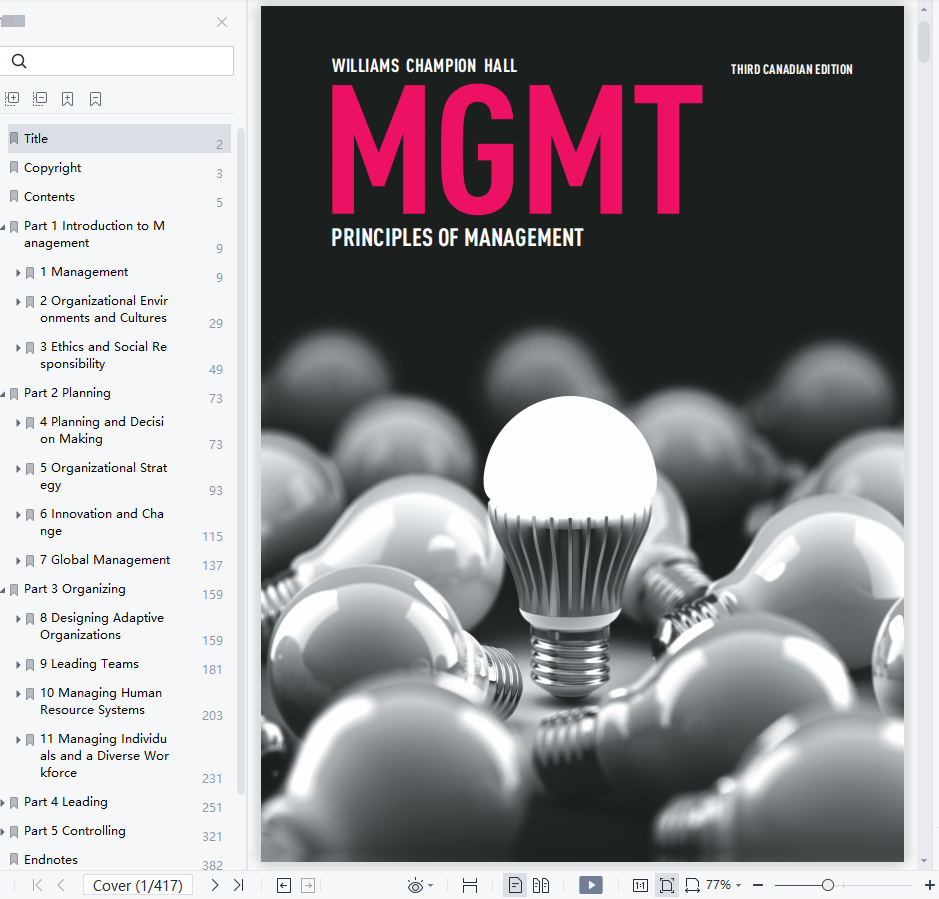The image size is (939, 899).
Task: Select single page view
Action: coord(515,885)
